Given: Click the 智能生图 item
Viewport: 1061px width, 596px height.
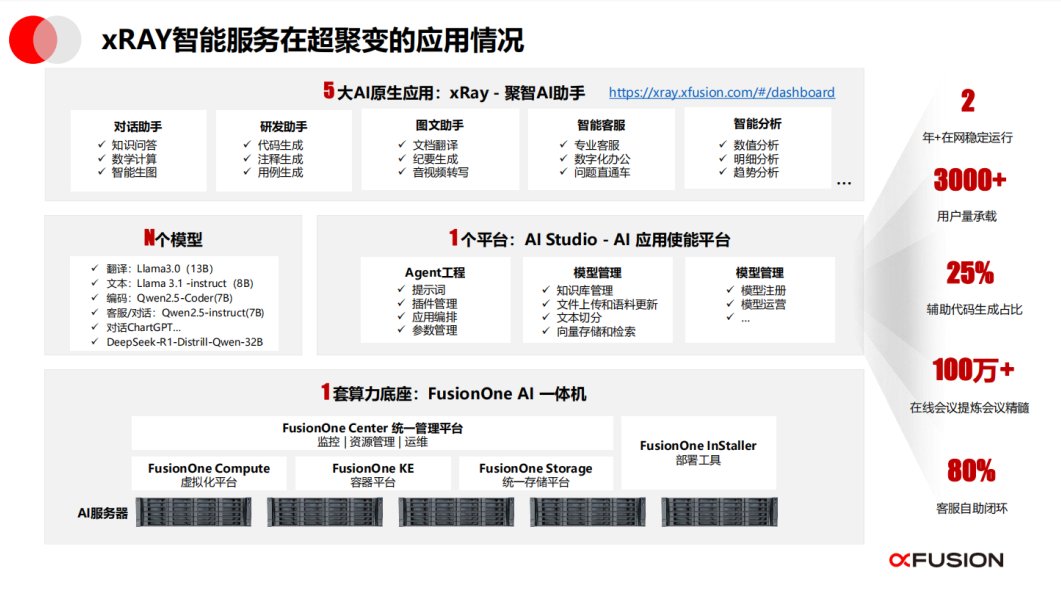Looking at the screenshot, I should pos(134,173).
